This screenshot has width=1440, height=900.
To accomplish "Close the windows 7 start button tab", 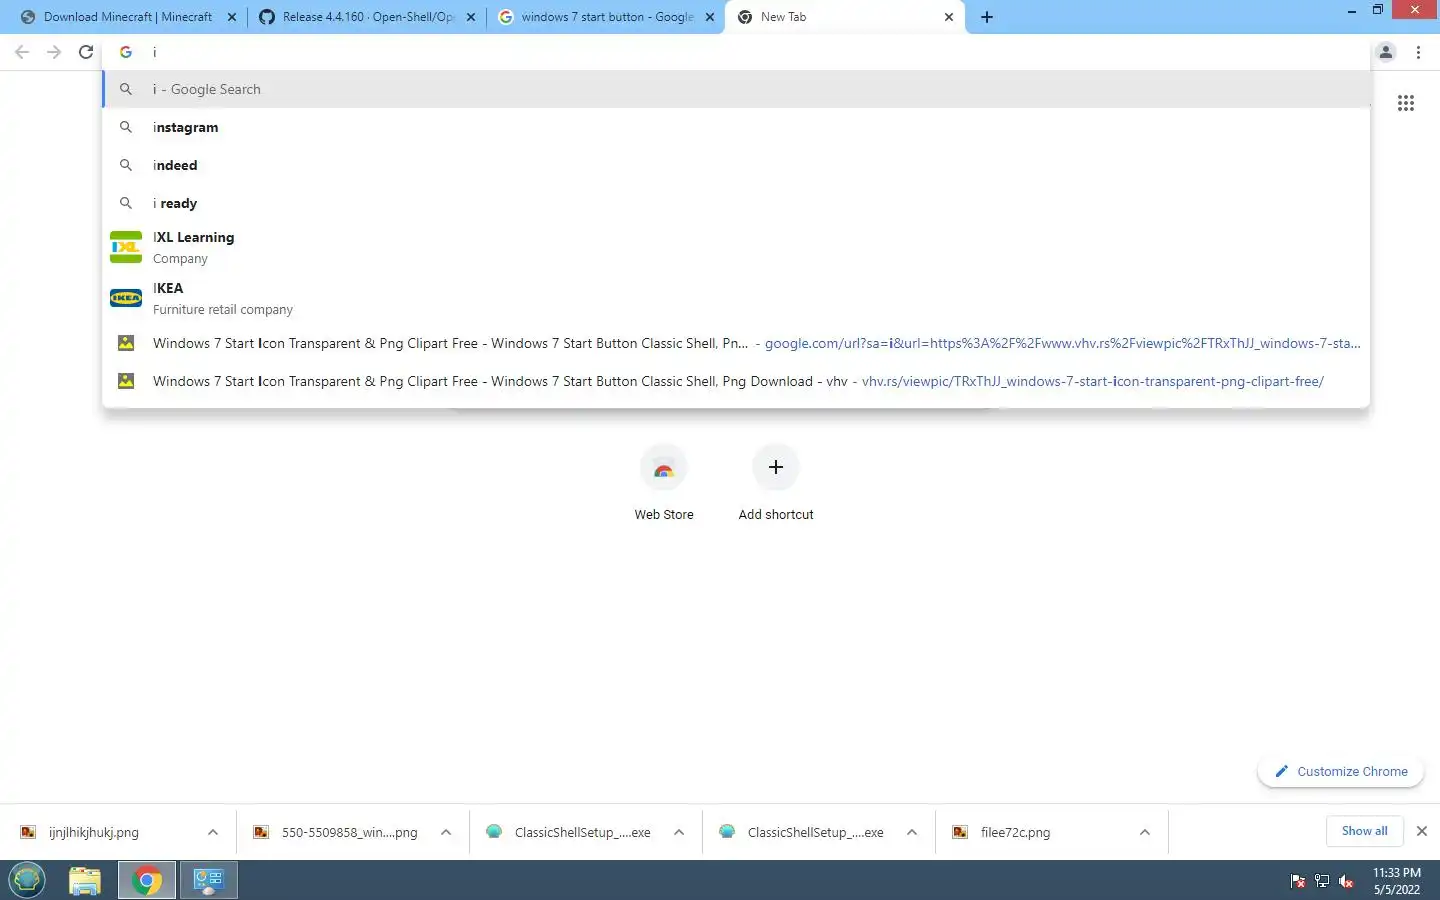I will pos(710,17).
